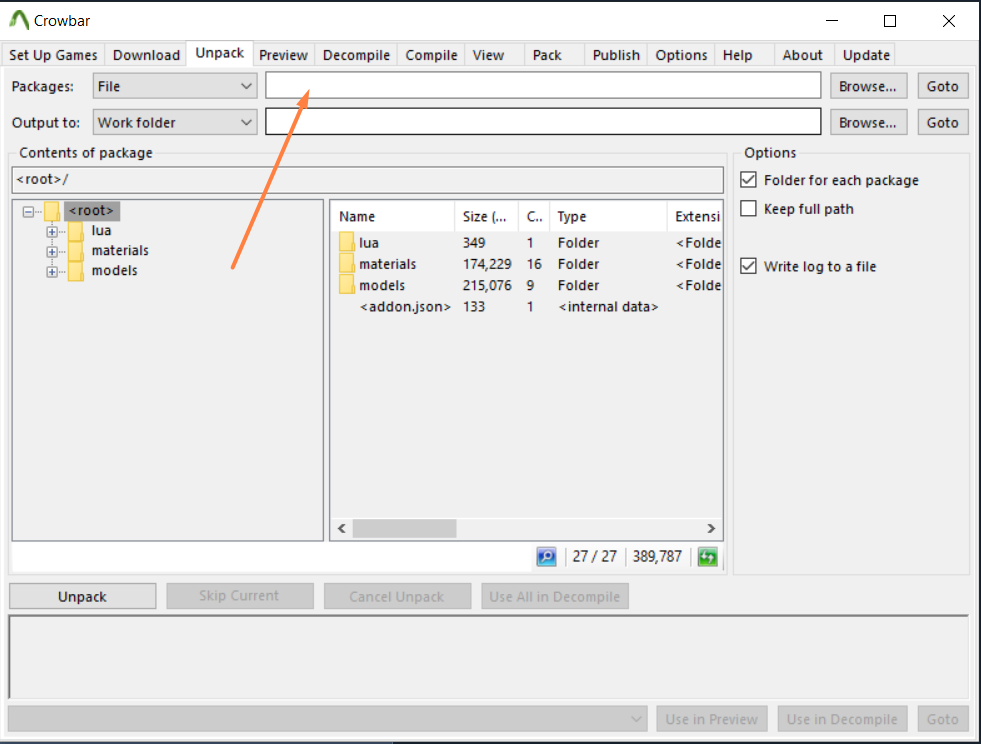981x744 pixels.
Task: Expand the models tree node
Action: point(52,272)
